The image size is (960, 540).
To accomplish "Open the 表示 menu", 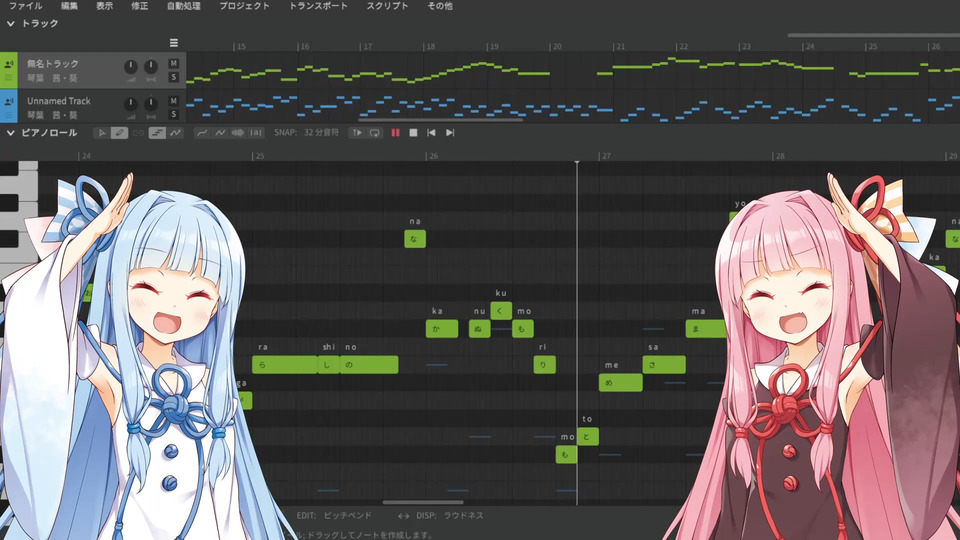I will 104,6.
